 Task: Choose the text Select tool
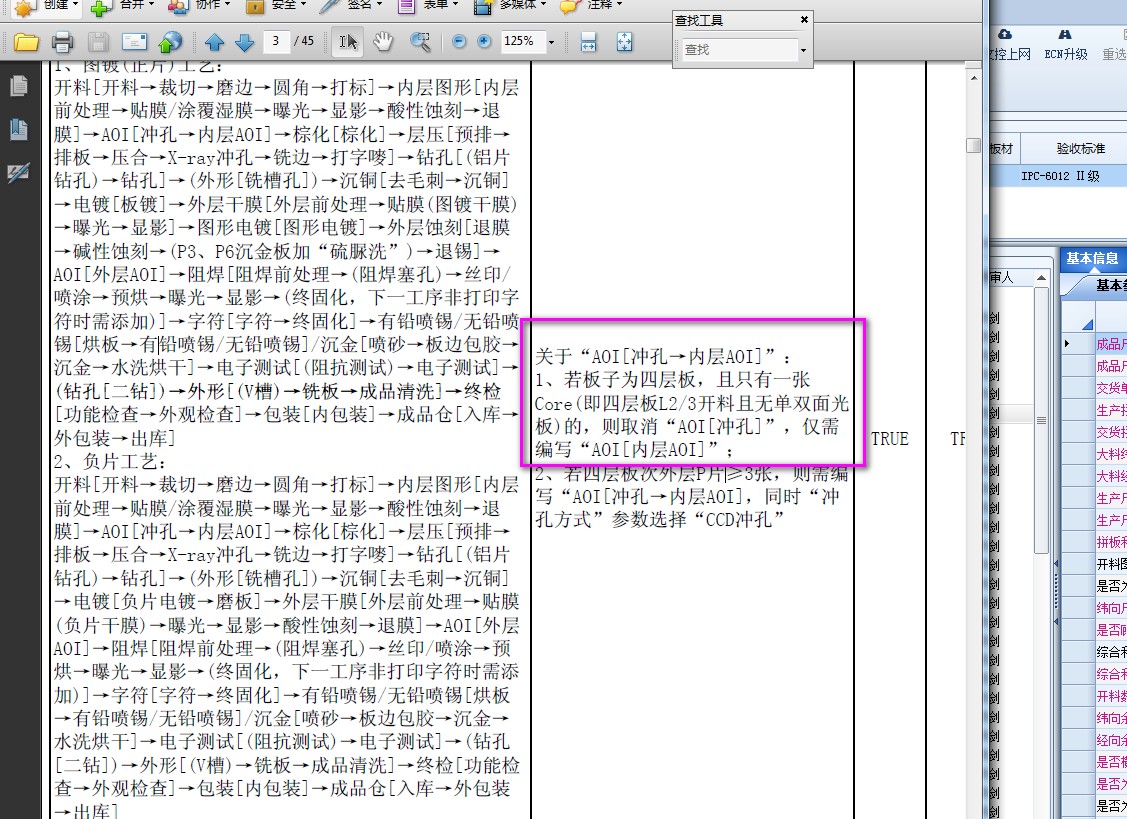[348, 42]
